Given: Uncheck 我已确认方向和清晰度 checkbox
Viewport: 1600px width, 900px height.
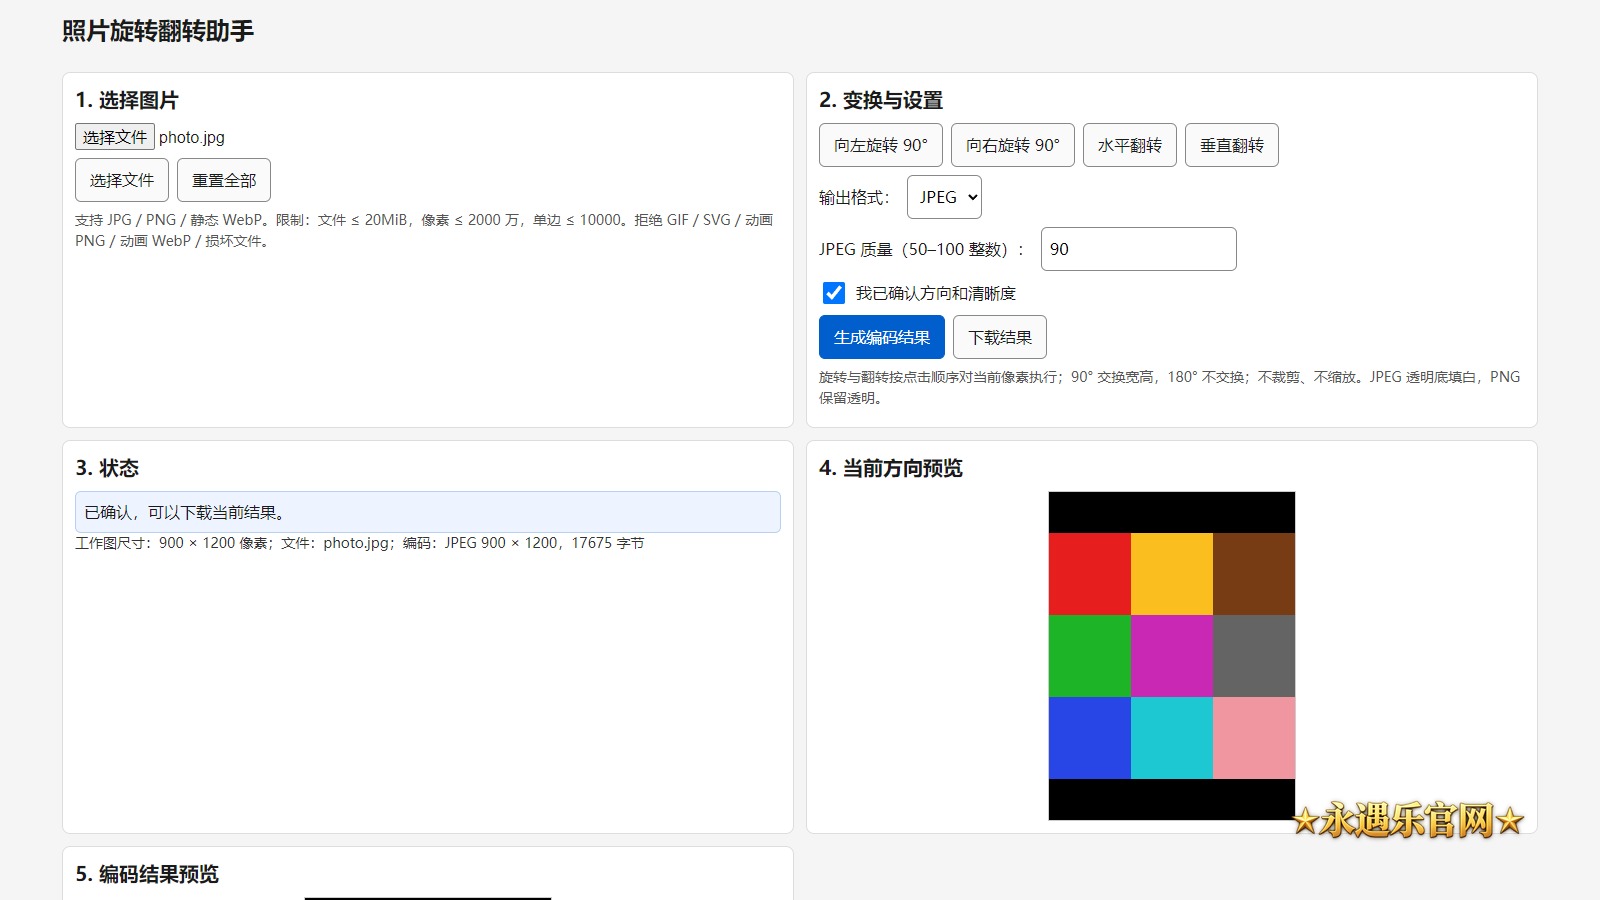Looking at the screenshot, I should pyautogui.click(x=834, y=293).
